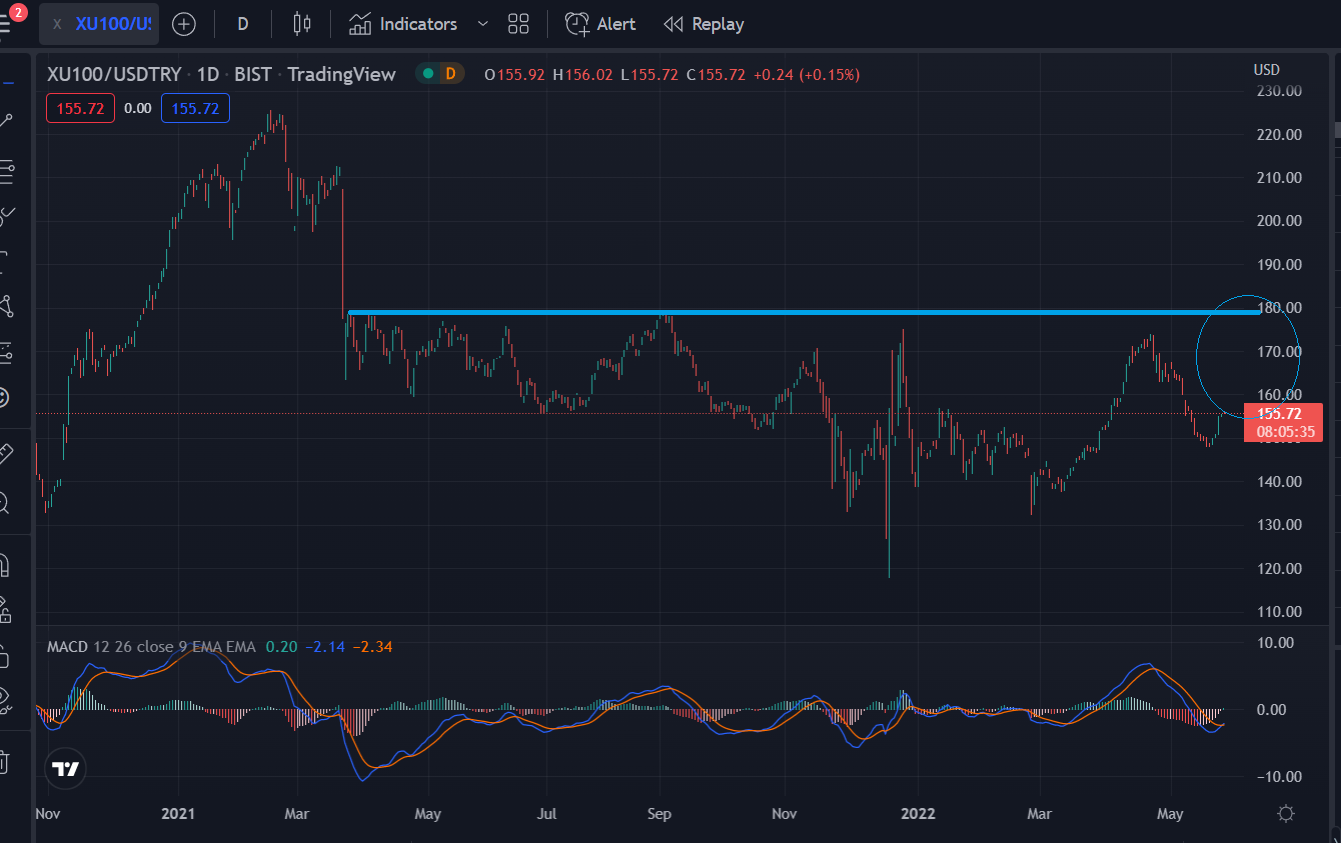The height and width of the screenshot is (843, 1341).
Task: Create a new Alert
Action: point(600,24)
